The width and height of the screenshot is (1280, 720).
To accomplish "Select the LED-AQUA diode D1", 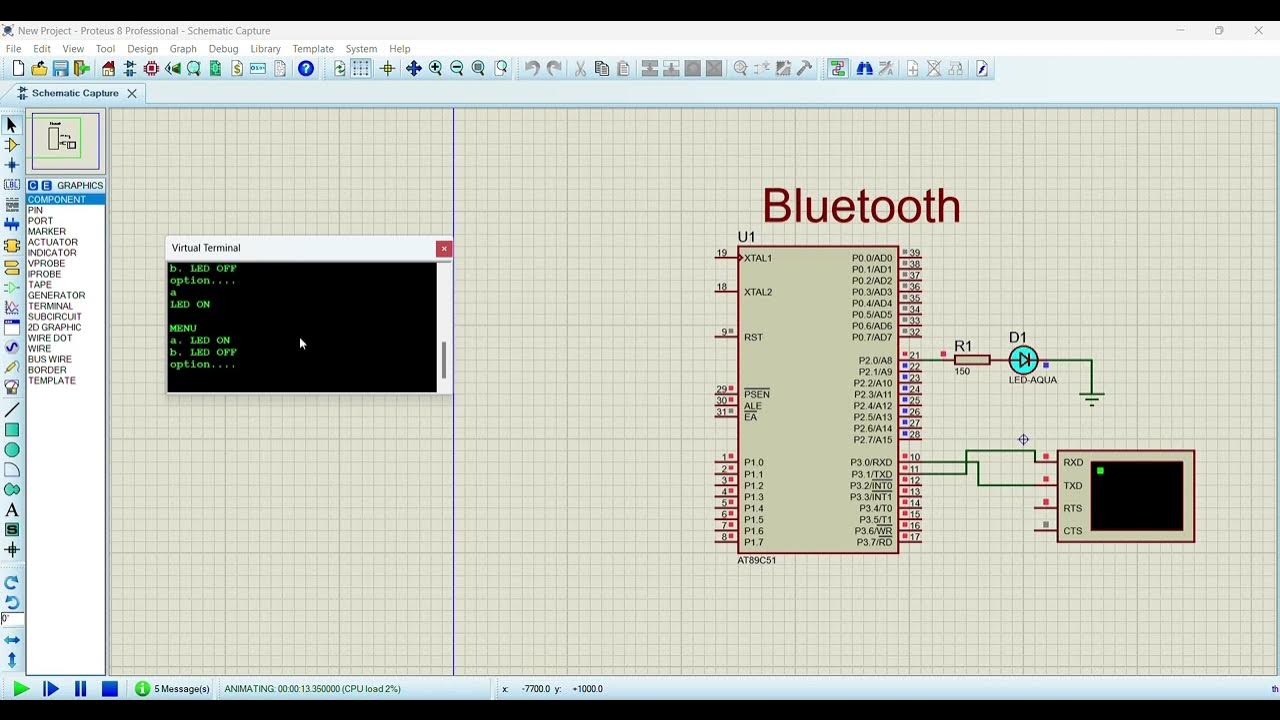I will click(x=1023, y=360).
